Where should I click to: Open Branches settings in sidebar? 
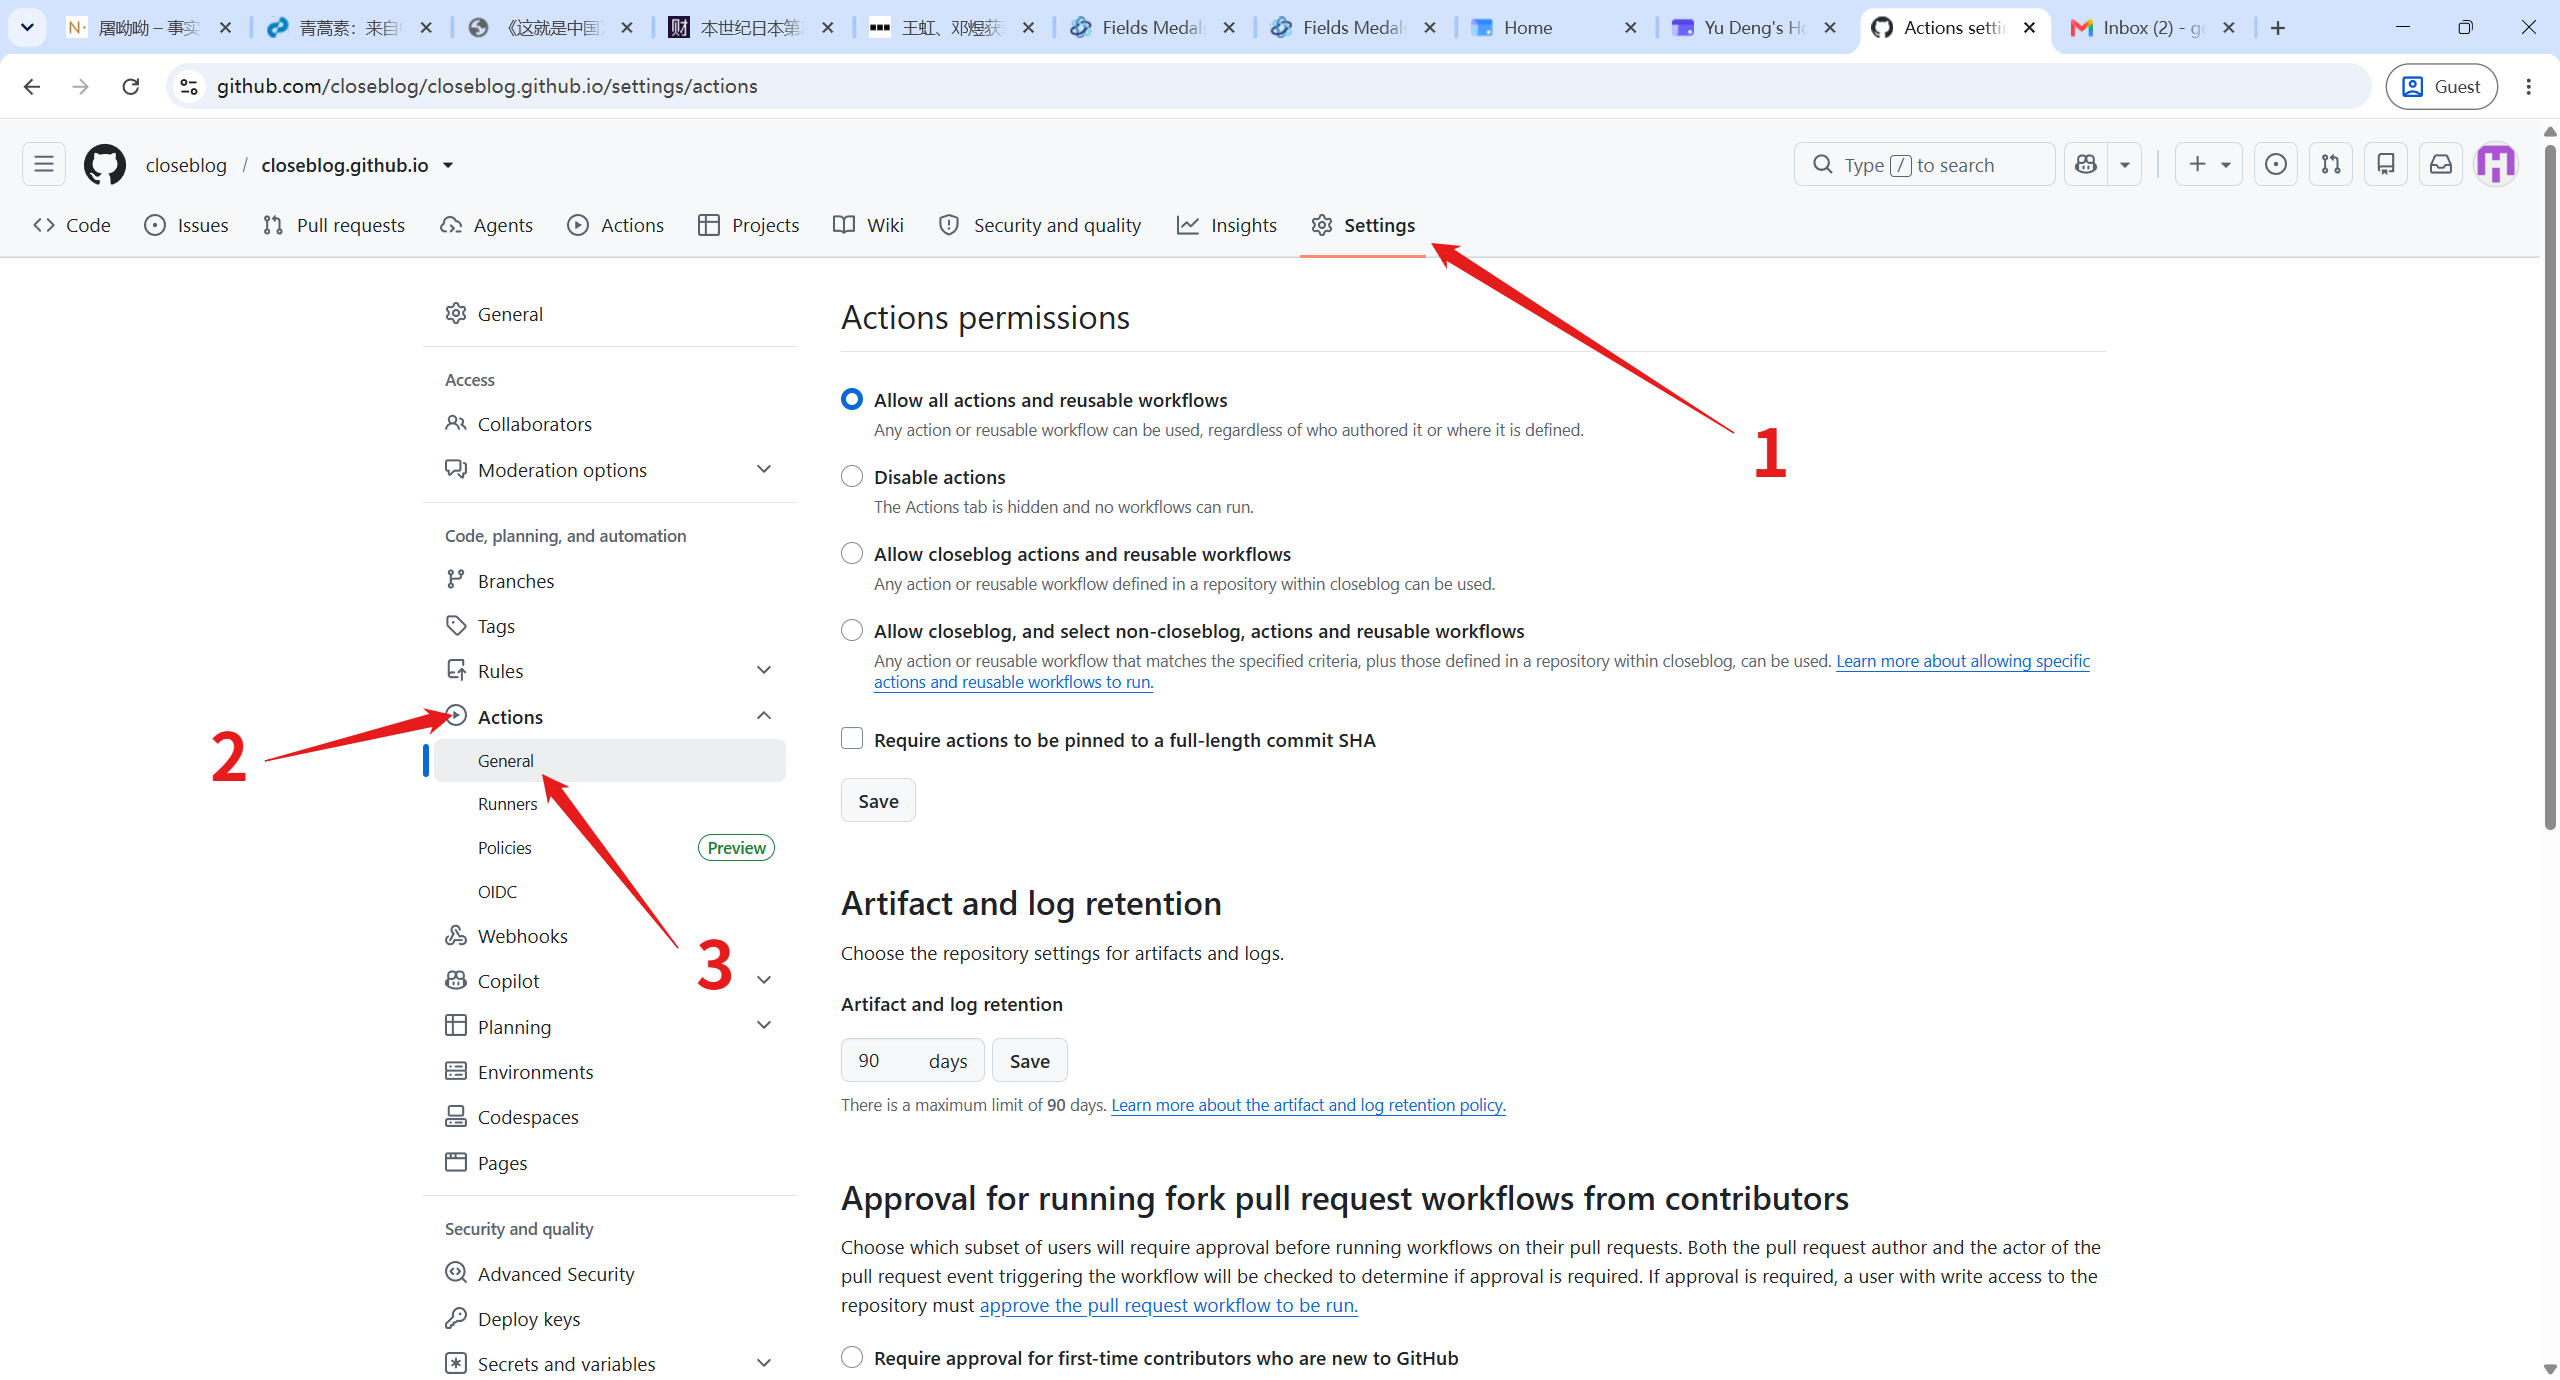610,581
